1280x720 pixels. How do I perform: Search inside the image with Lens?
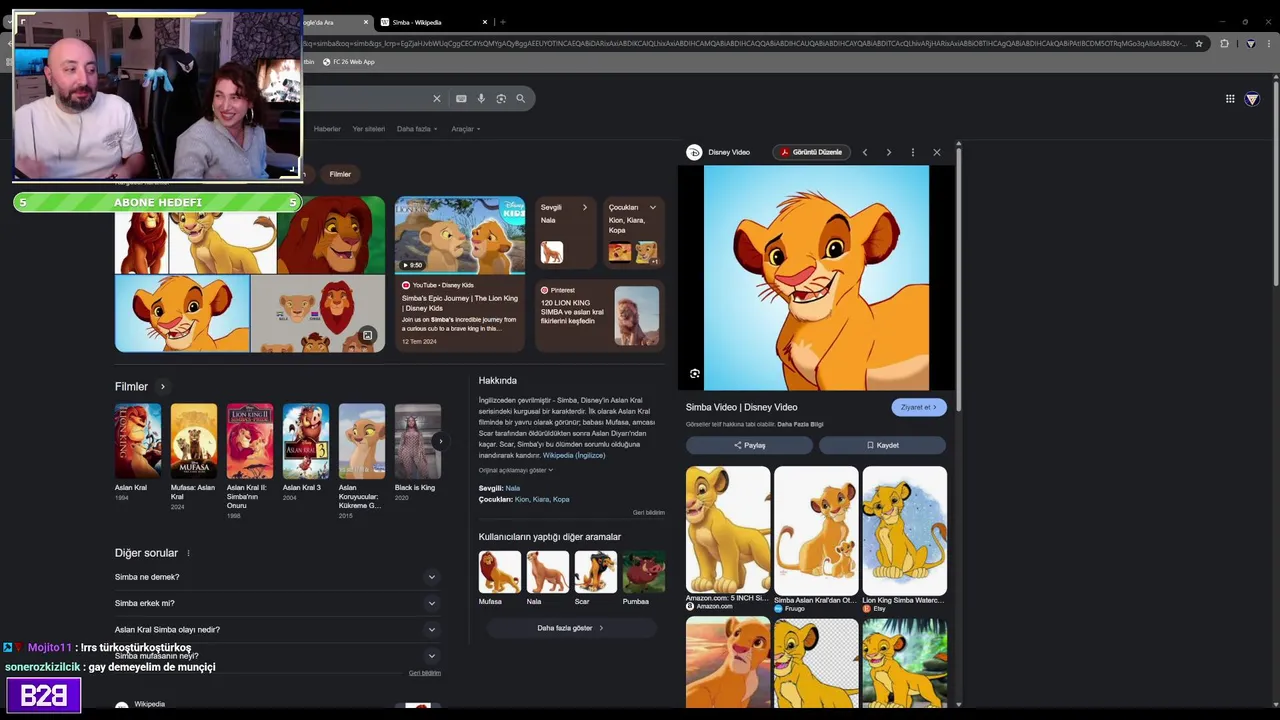(x=695, y=374)
